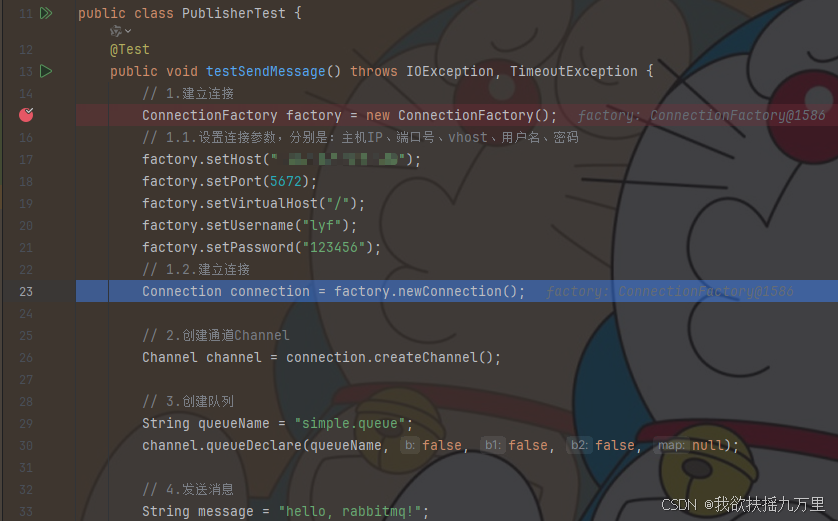Image resolution: width=838 pixels, height=521 pixels.
Task: Click line number 30 in gutter
Action: click(26, 446)
